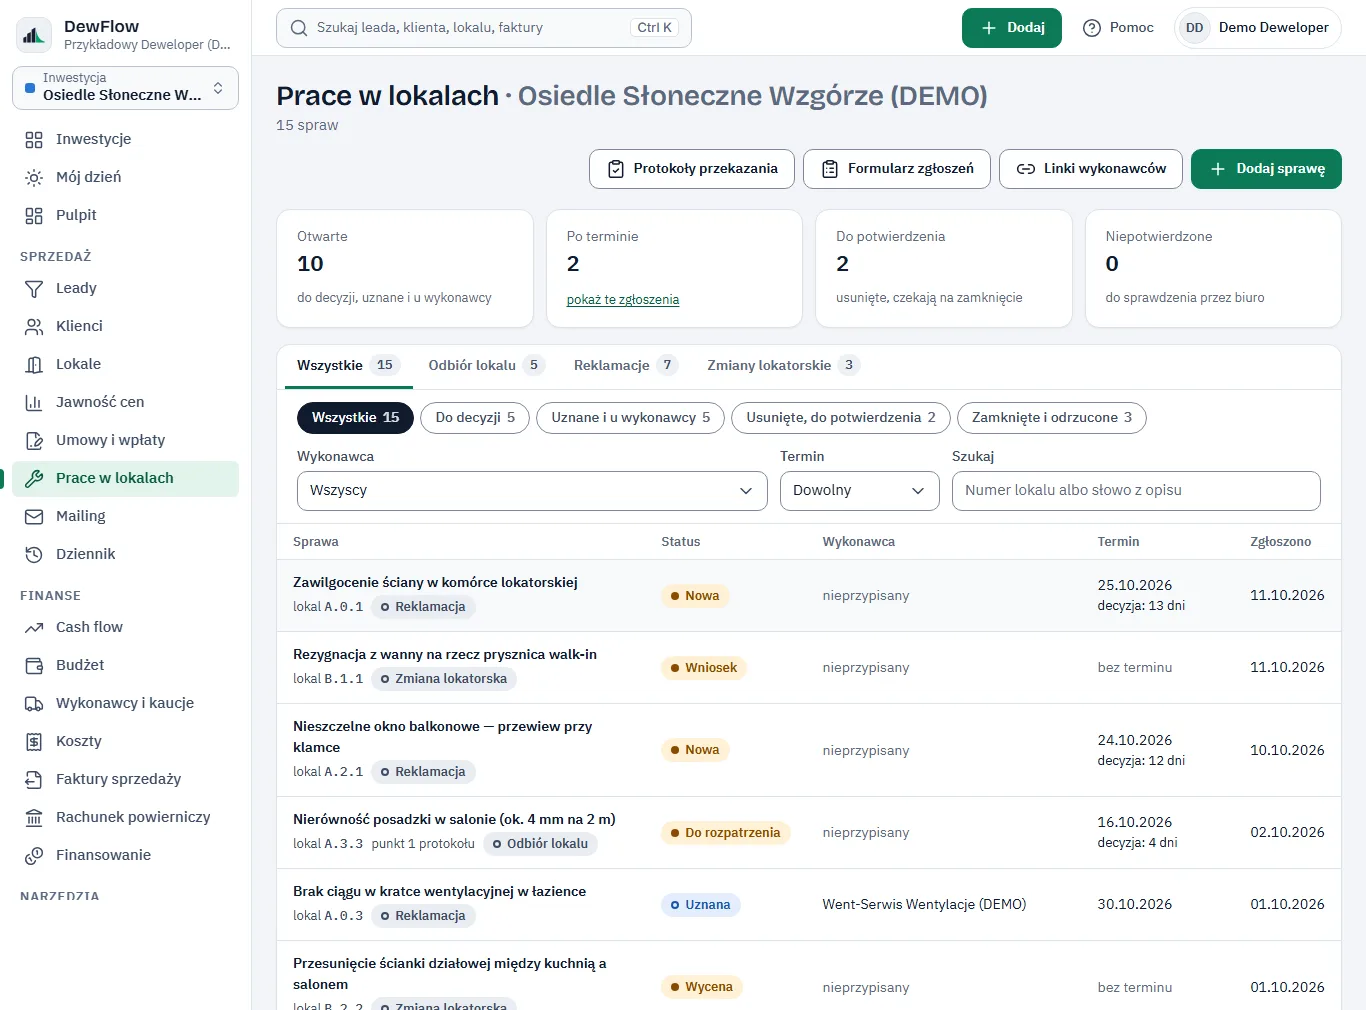Viewport: 1366px width, 1010px height.
Task: Open the Termin dropdown set to Dowolny
Action: 860,491
